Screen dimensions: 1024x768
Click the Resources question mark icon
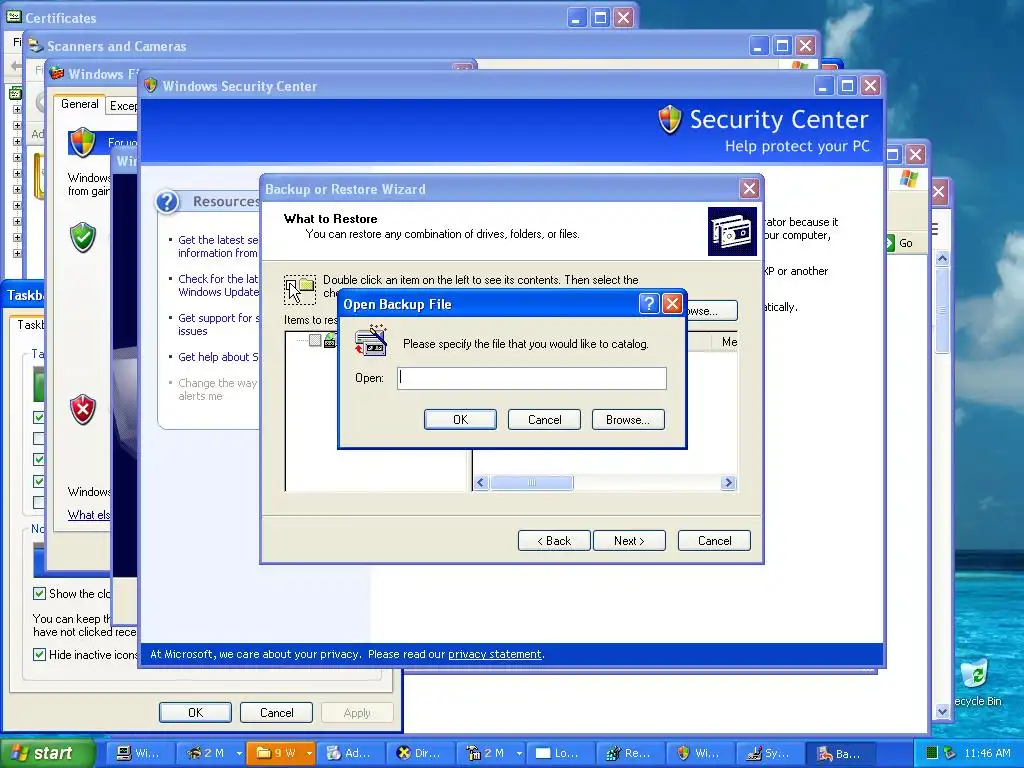coord(167,202)
